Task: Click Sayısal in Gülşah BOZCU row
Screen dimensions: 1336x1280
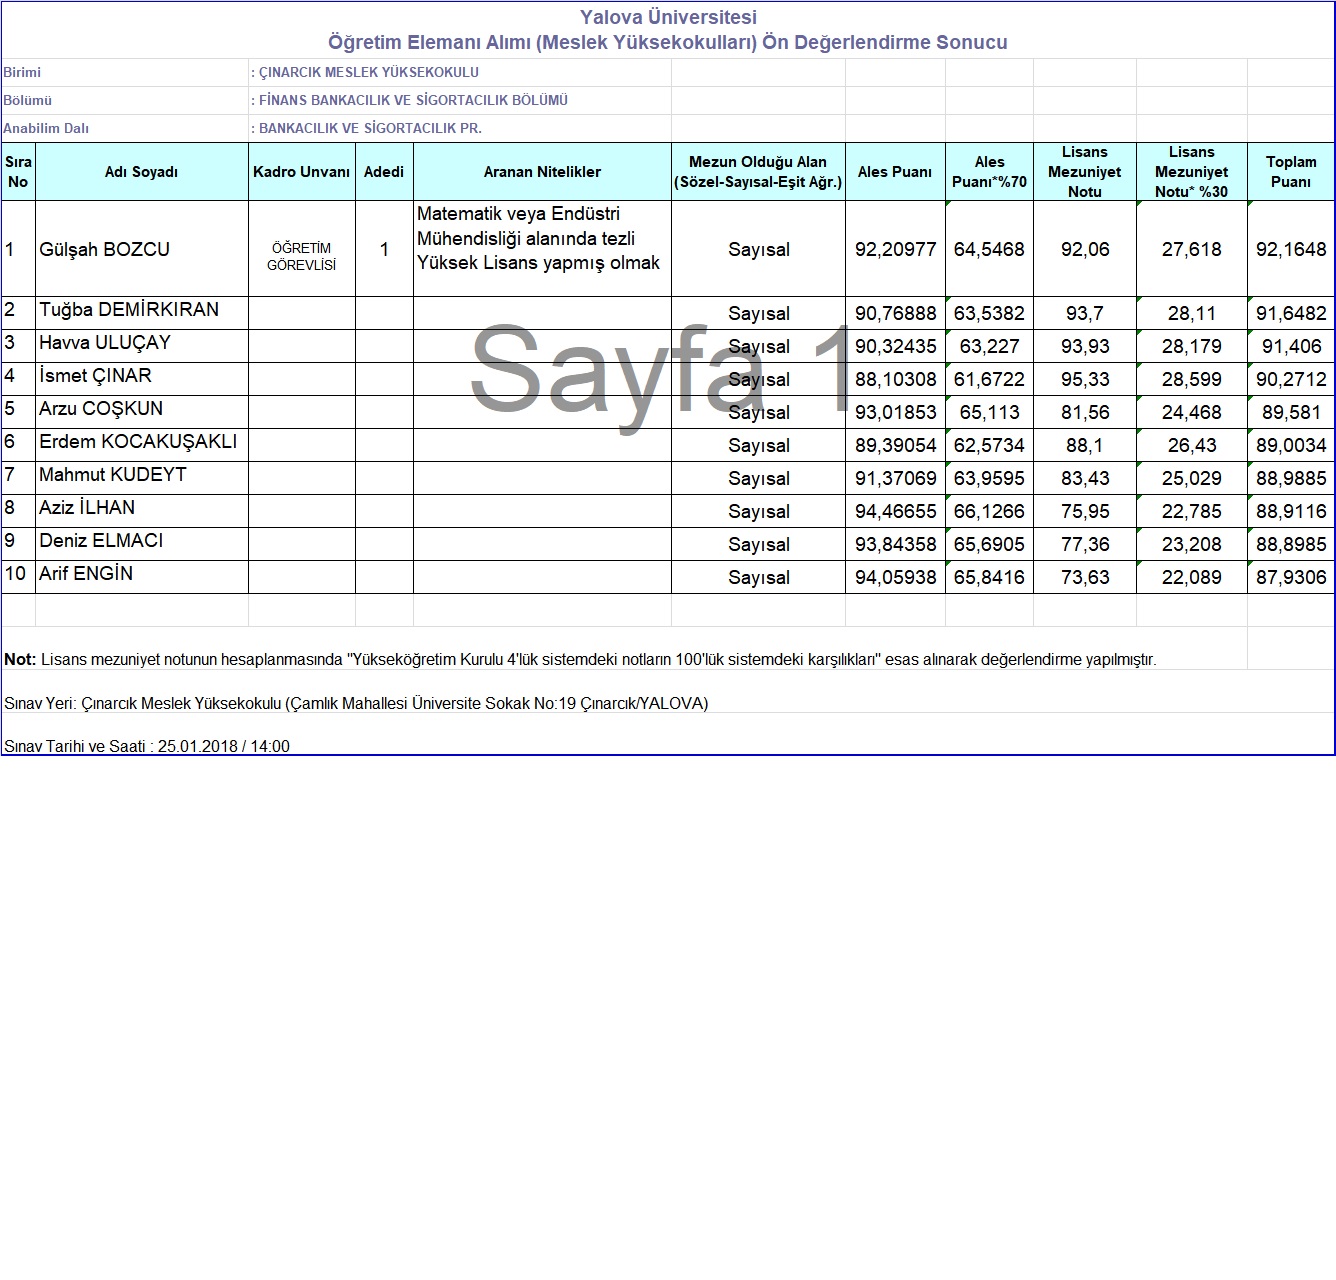Action: [x=759, y=249]
